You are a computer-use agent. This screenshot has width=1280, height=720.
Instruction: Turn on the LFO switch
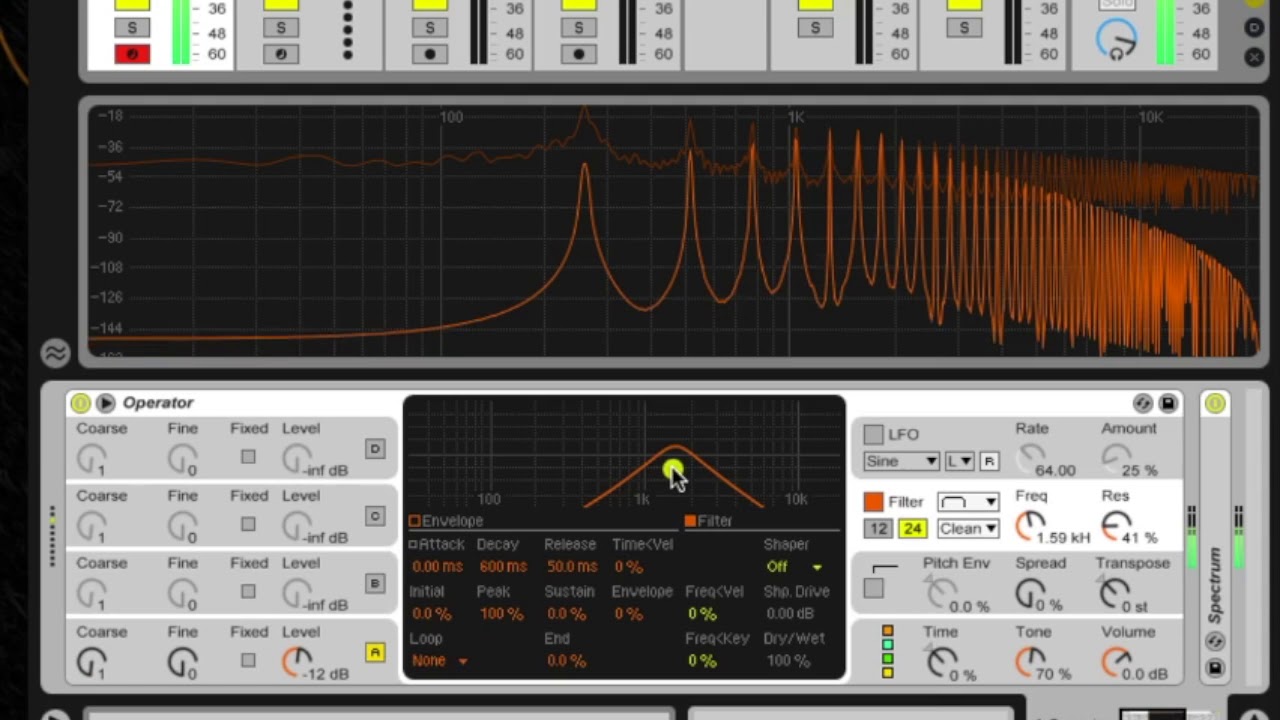pos(874,434)
